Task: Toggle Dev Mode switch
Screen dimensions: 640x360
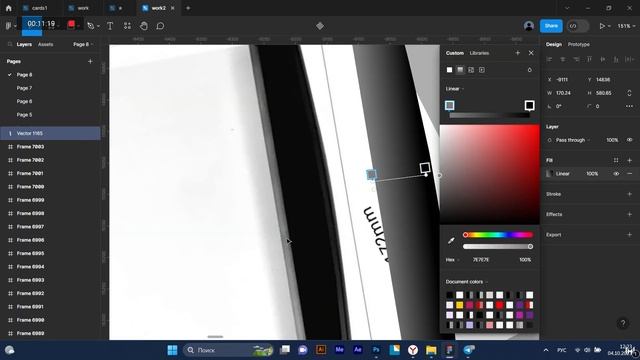Action: click(578, 26)
